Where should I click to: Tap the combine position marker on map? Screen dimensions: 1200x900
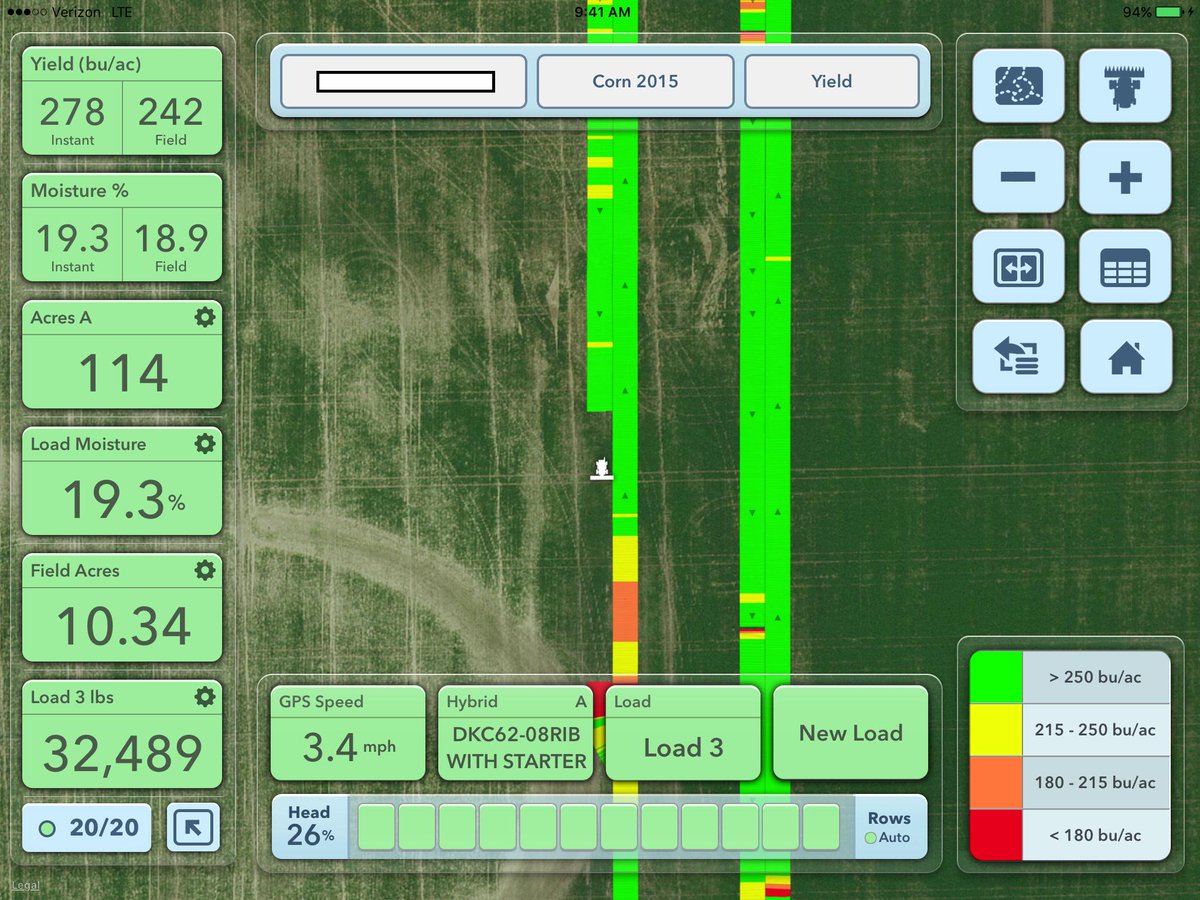601,469
